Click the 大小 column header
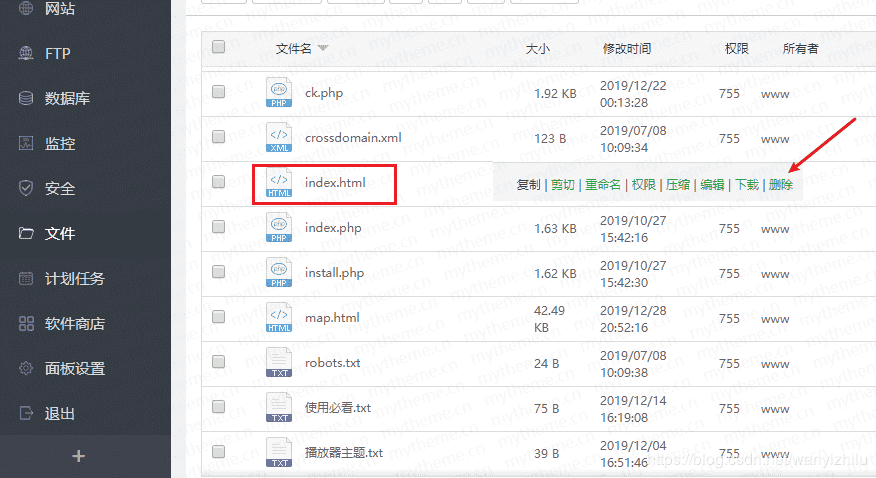The height and width of the screenshot is (478, 876). point(538,49)
